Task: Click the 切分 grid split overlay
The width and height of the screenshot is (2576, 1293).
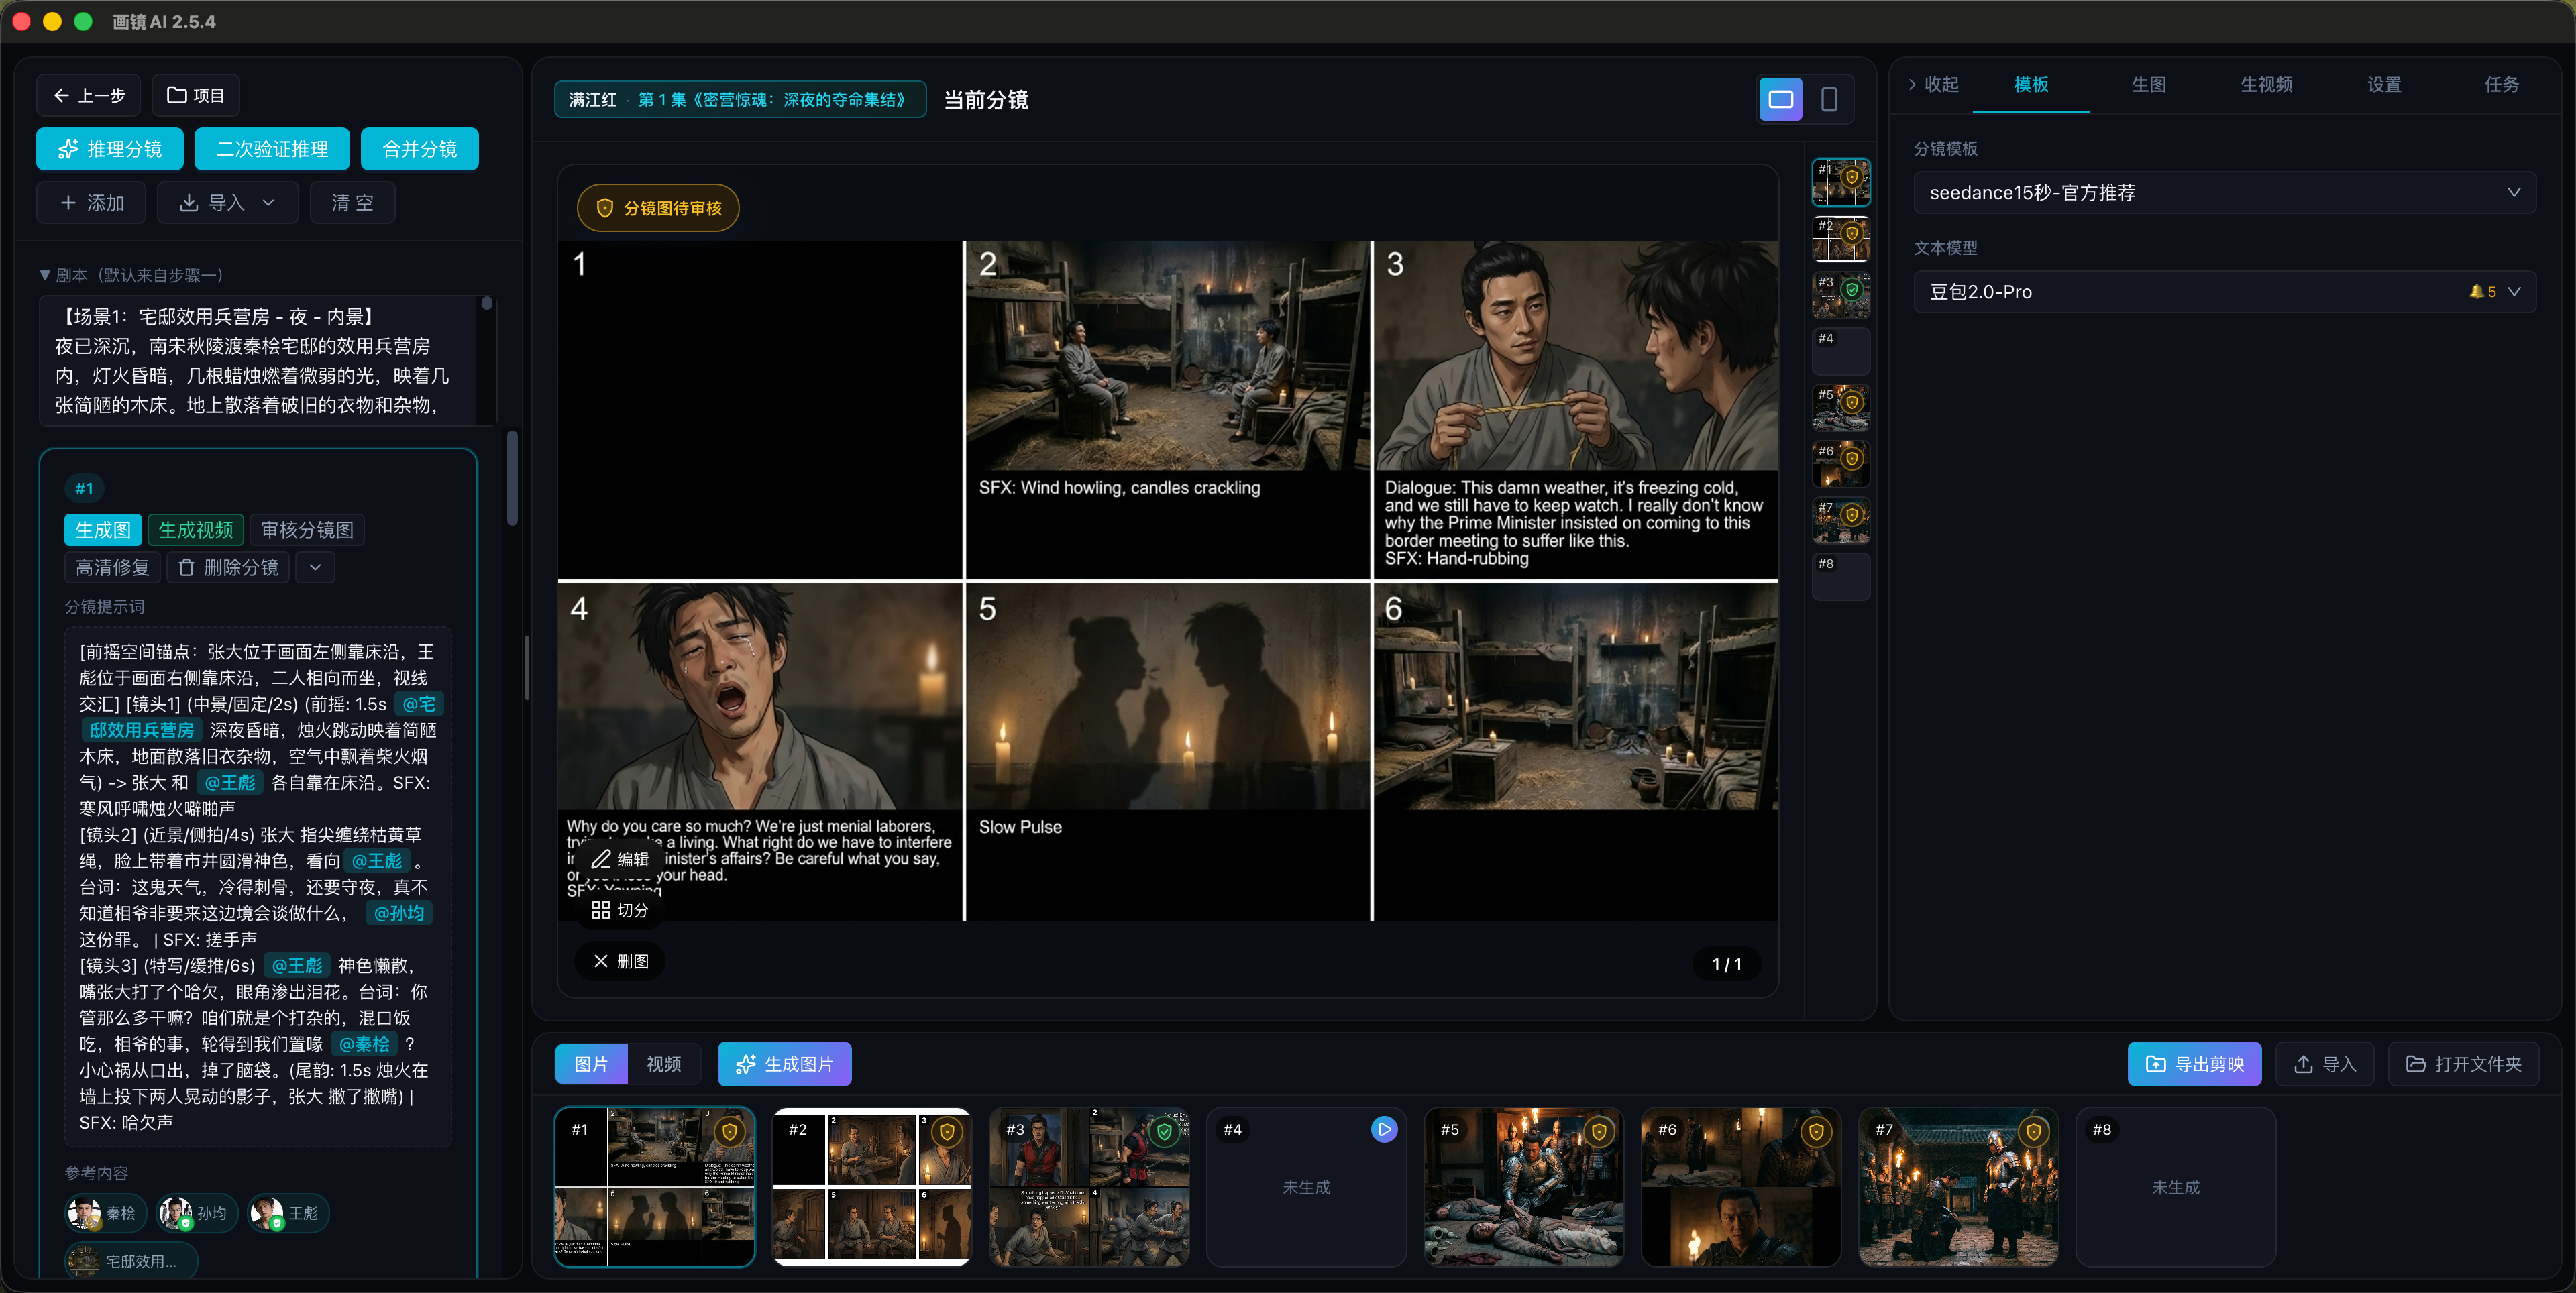Action: tap(620, 910)
